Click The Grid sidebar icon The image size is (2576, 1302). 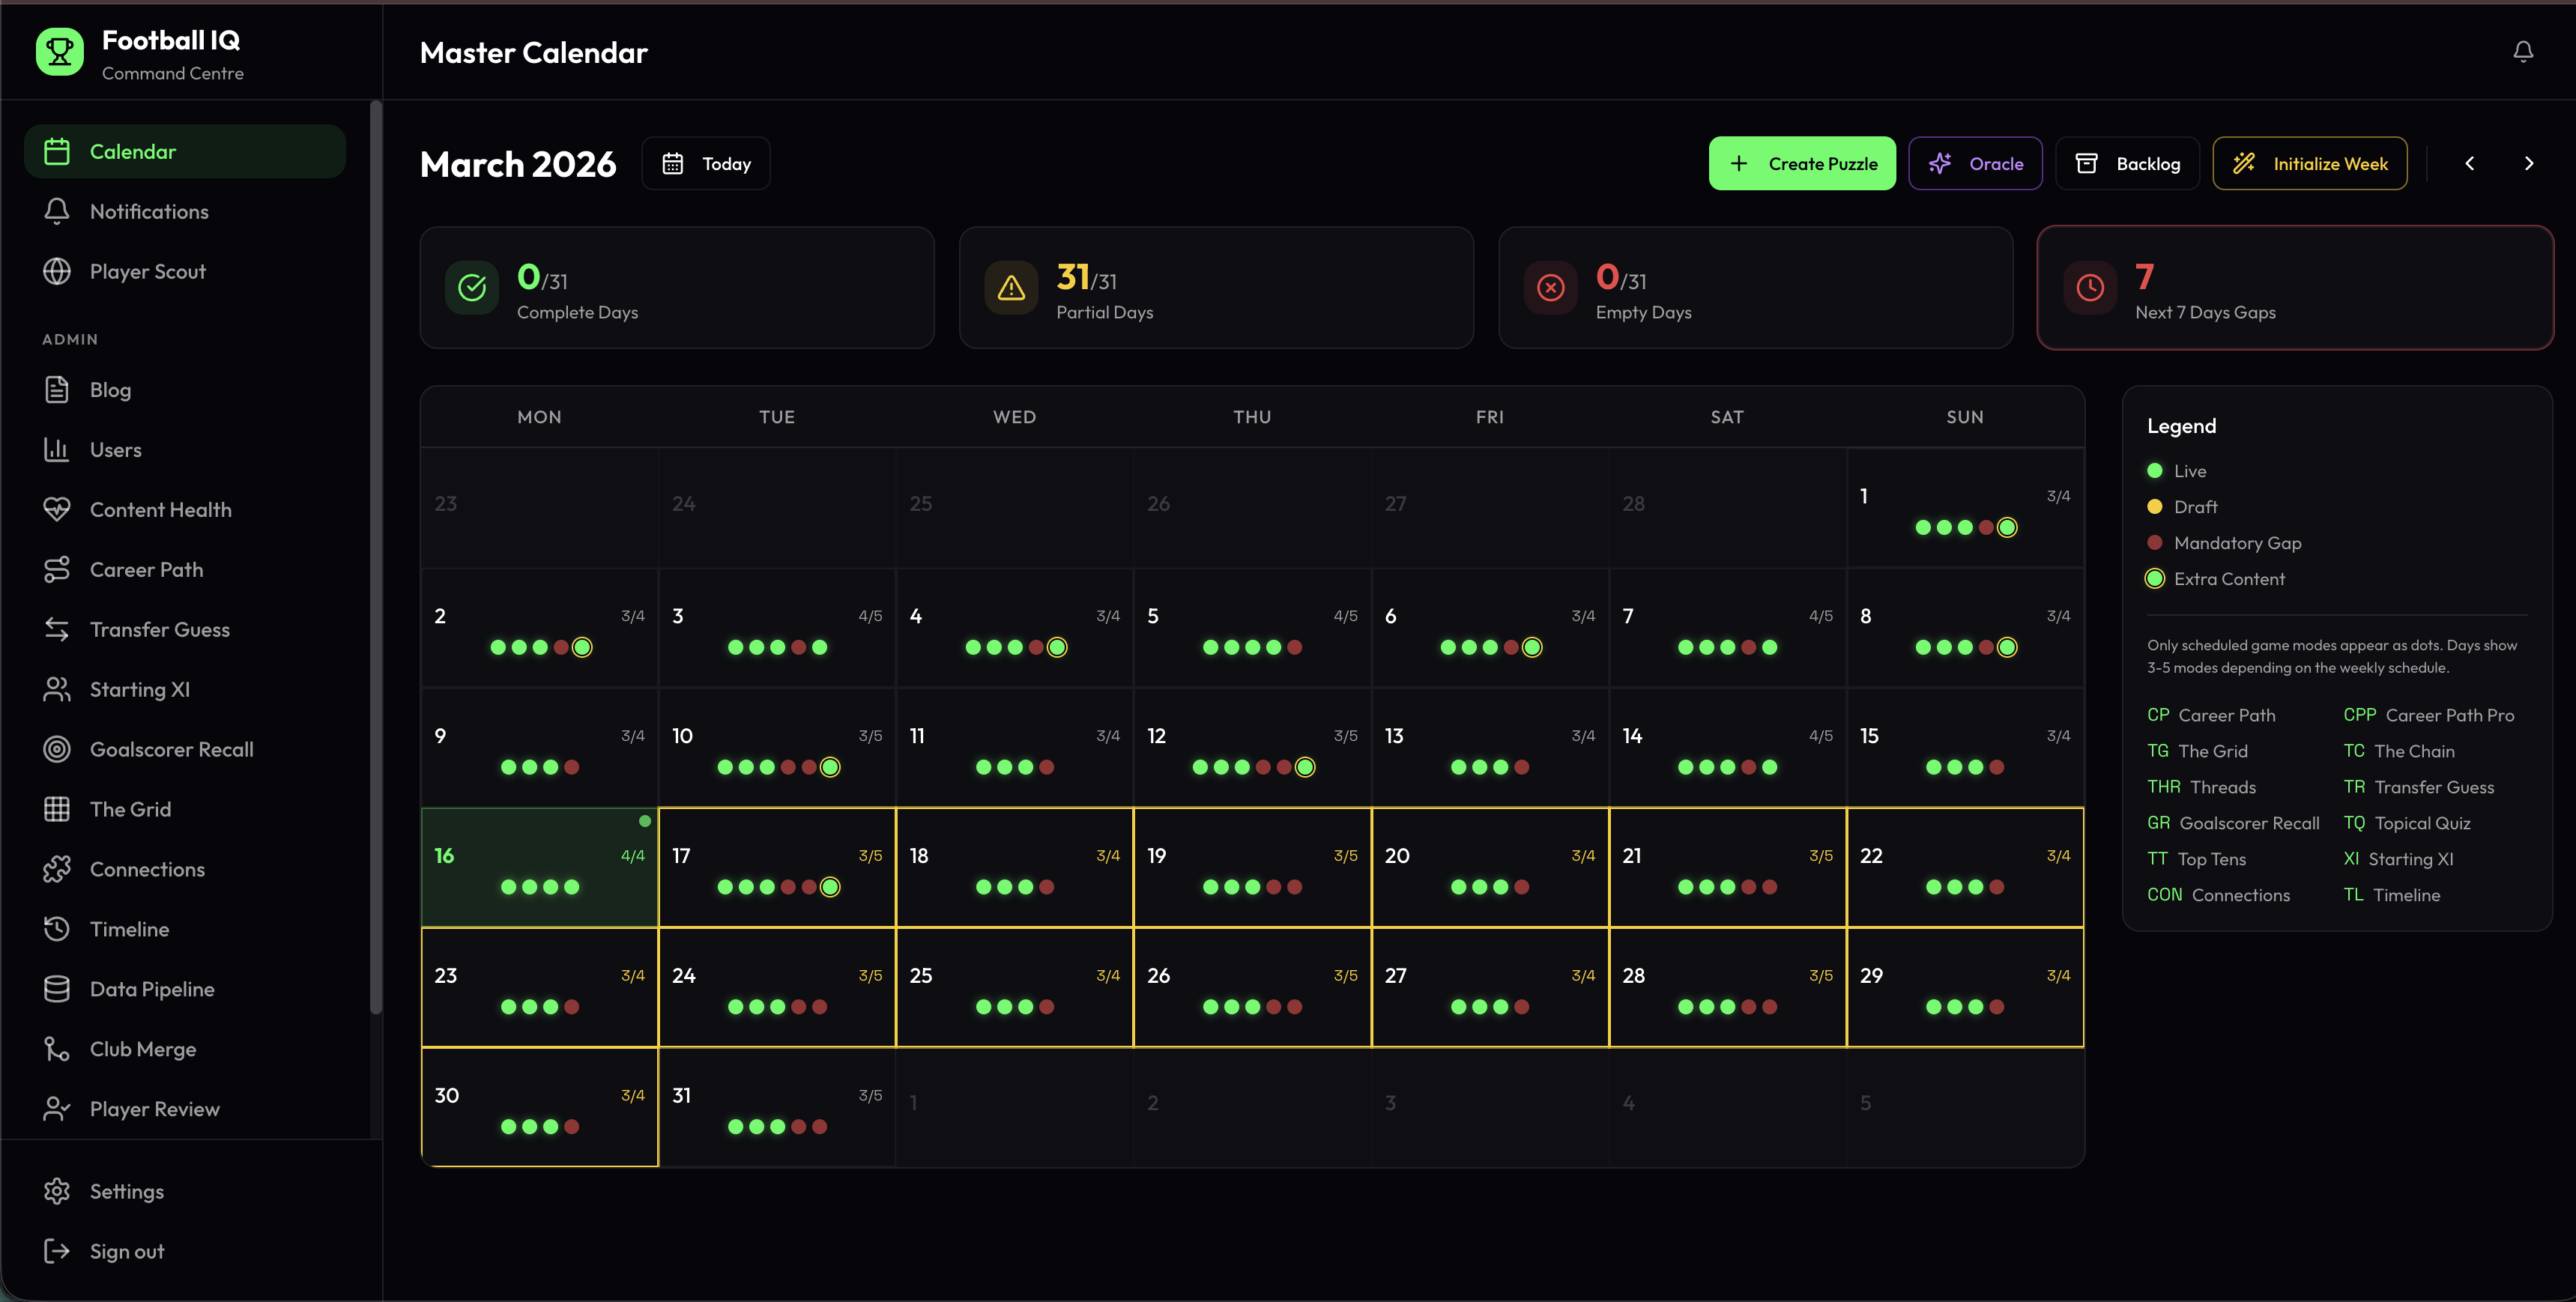click(x=57, y=809)
